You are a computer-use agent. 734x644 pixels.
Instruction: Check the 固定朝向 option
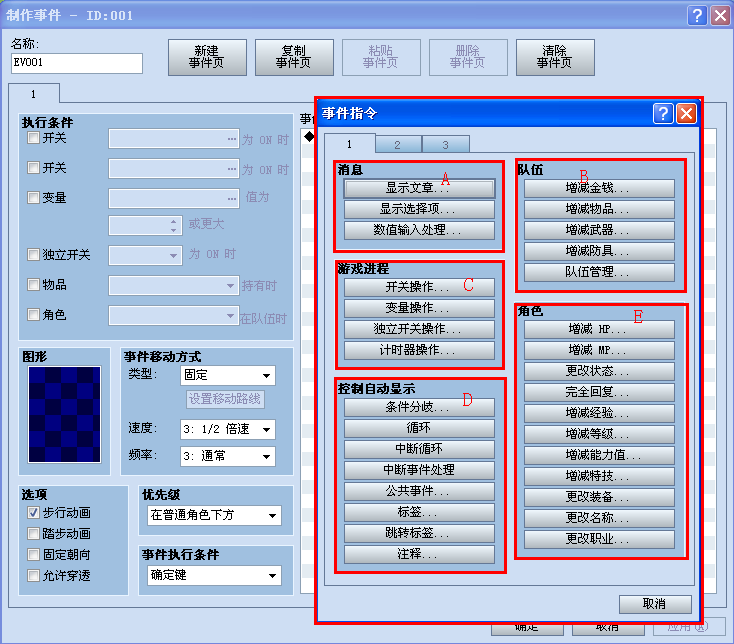point(33,555)
